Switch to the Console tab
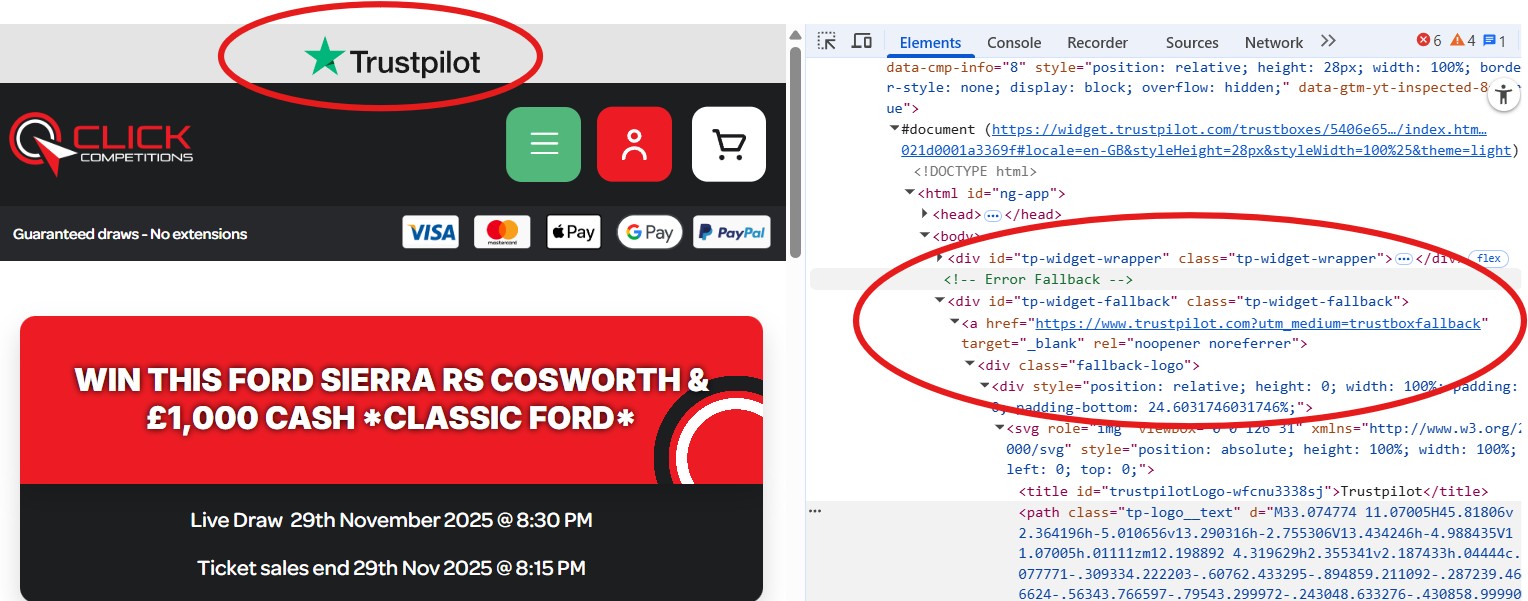1528x601 pixels. (x=1014, y=43)
